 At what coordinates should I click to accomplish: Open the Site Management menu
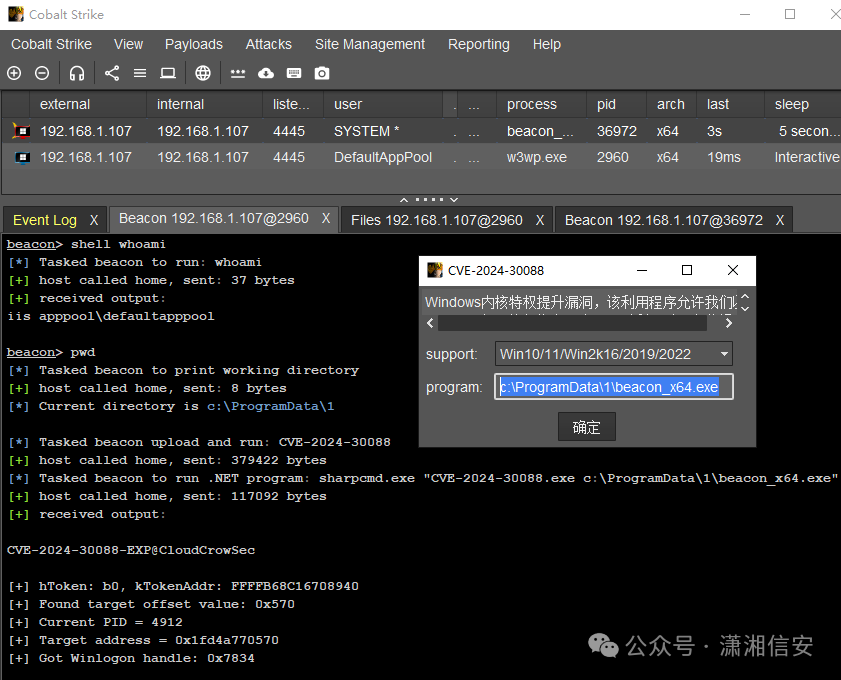(x=370, y=45)
